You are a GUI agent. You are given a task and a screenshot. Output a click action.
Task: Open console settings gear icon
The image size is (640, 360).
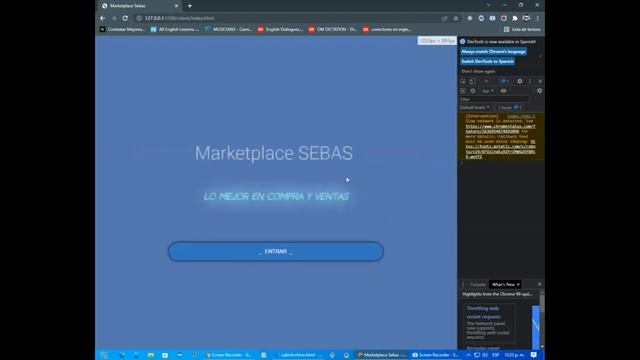tap(539, 91)
